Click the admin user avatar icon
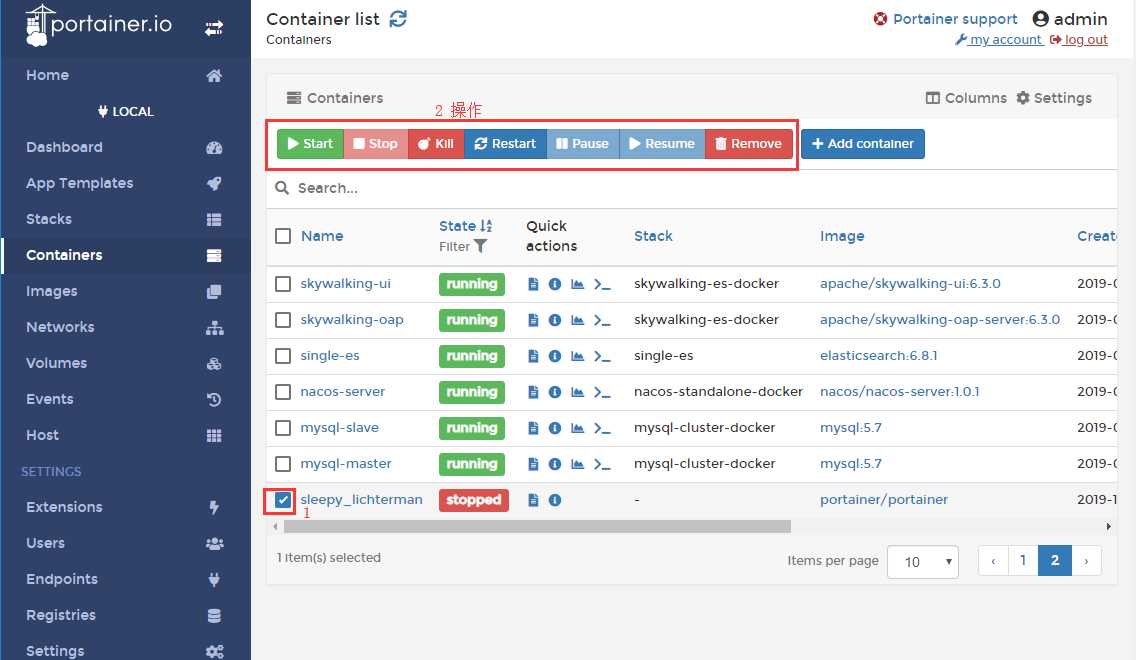The image size is (1136, 660). [1041, 19]
